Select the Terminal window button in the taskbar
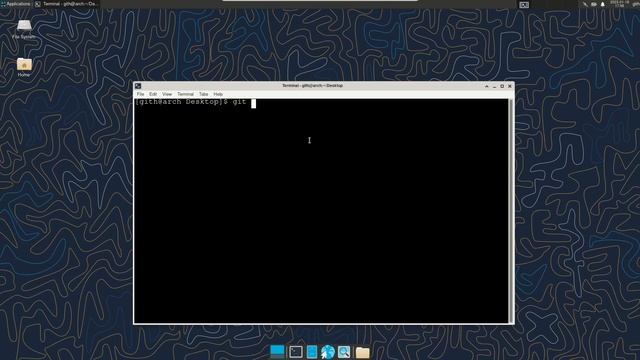The image size is (640, 360). (66, 4)
